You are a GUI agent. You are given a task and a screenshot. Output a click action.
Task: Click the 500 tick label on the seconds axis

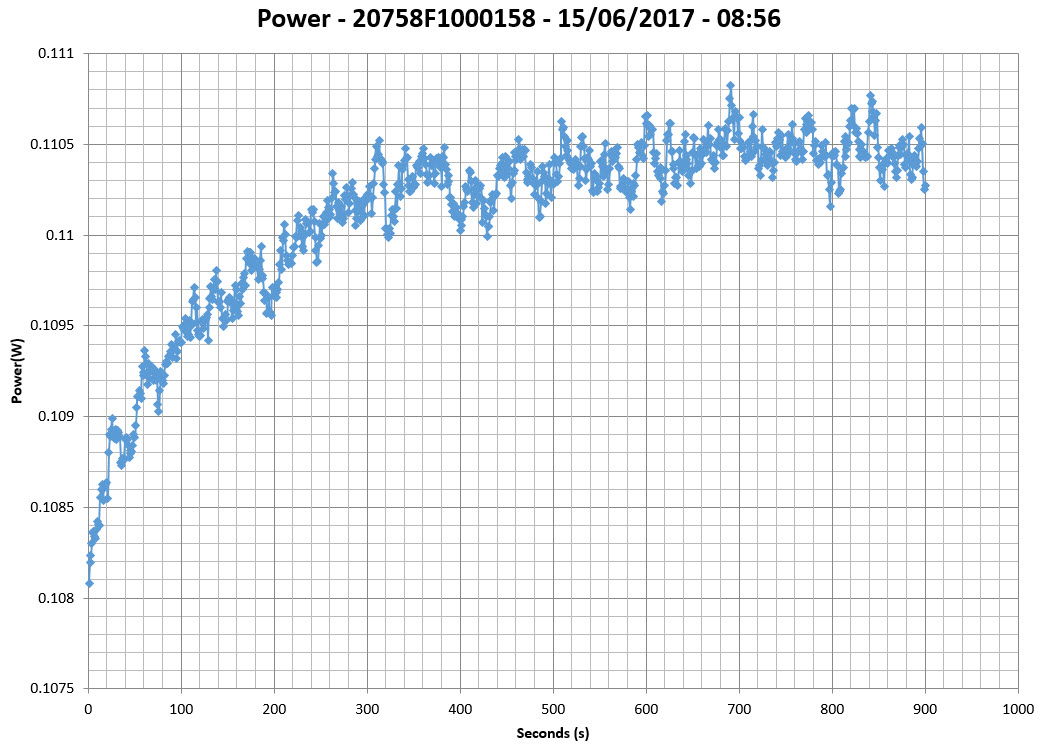(553, 707)
